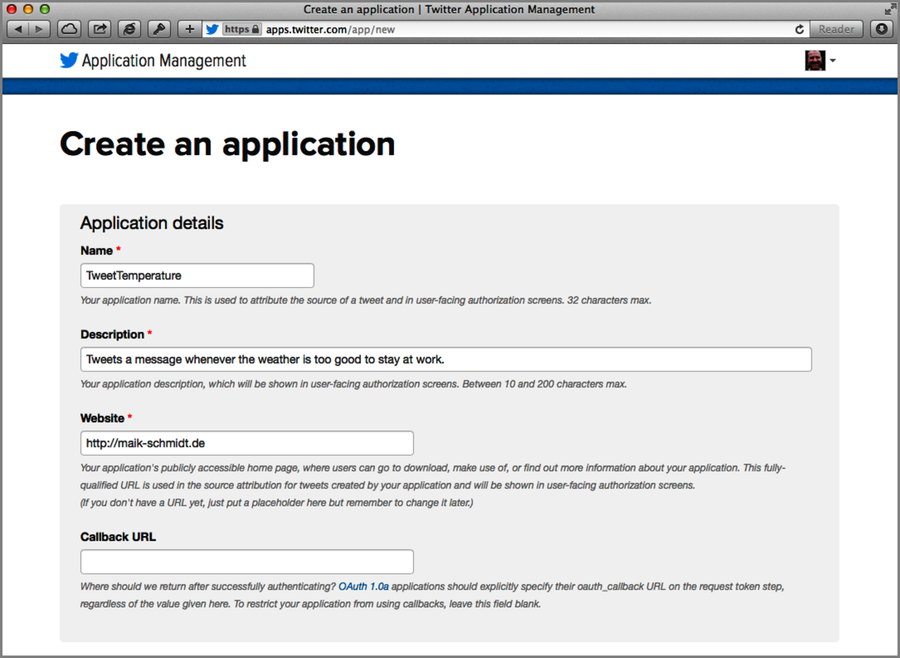Open the password manager key icon
The image size is (900, 658).
158,29
